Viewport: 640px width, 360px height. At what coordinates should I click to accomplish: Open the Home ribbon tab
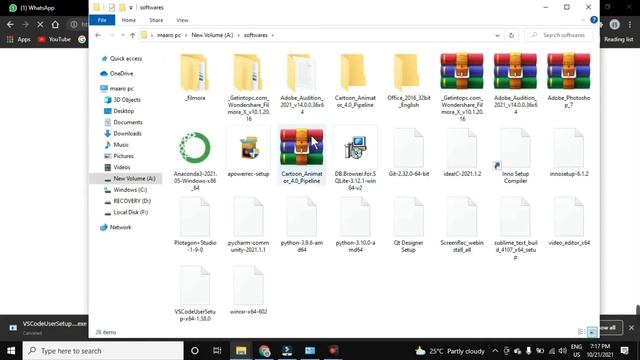point(129,20)
